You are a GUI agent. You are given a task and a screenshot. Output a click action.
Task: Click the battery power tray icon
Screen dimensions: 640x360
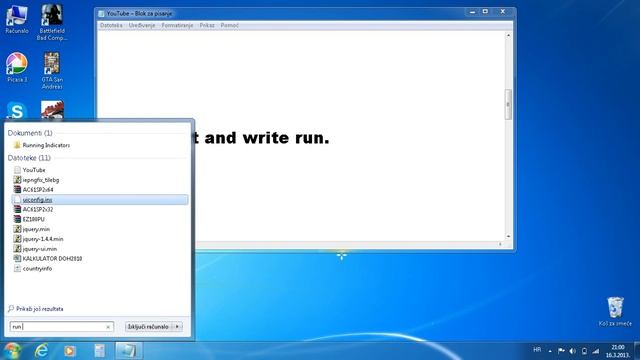point(584,351)
